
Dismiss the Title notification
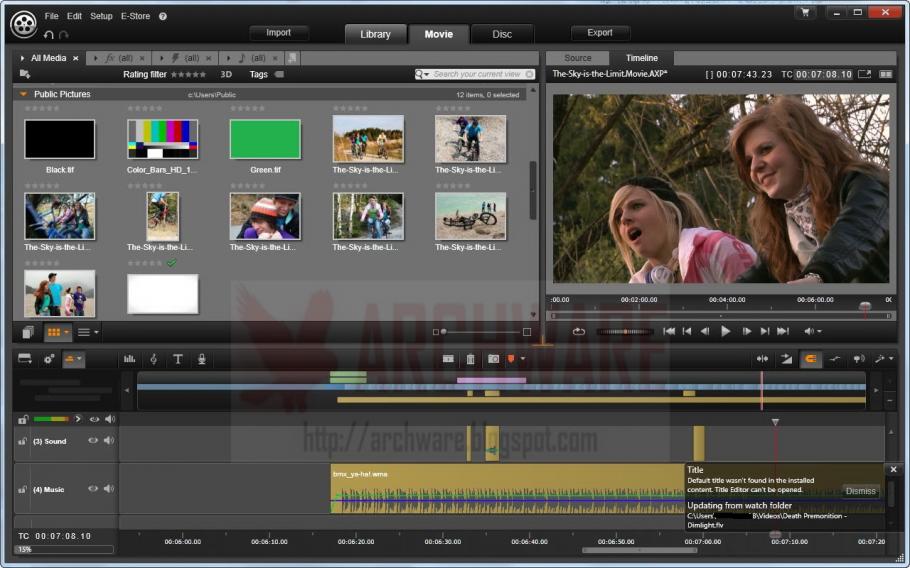(x=861, y=491)
